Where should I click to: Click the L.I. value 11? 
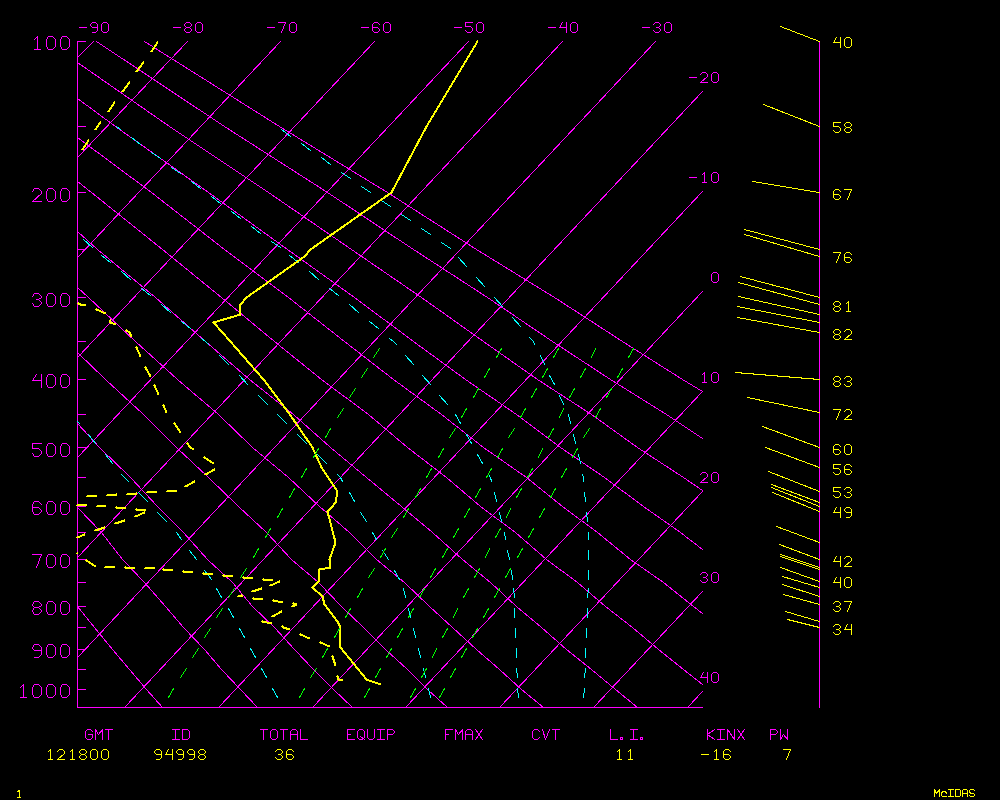coord(624,755)
